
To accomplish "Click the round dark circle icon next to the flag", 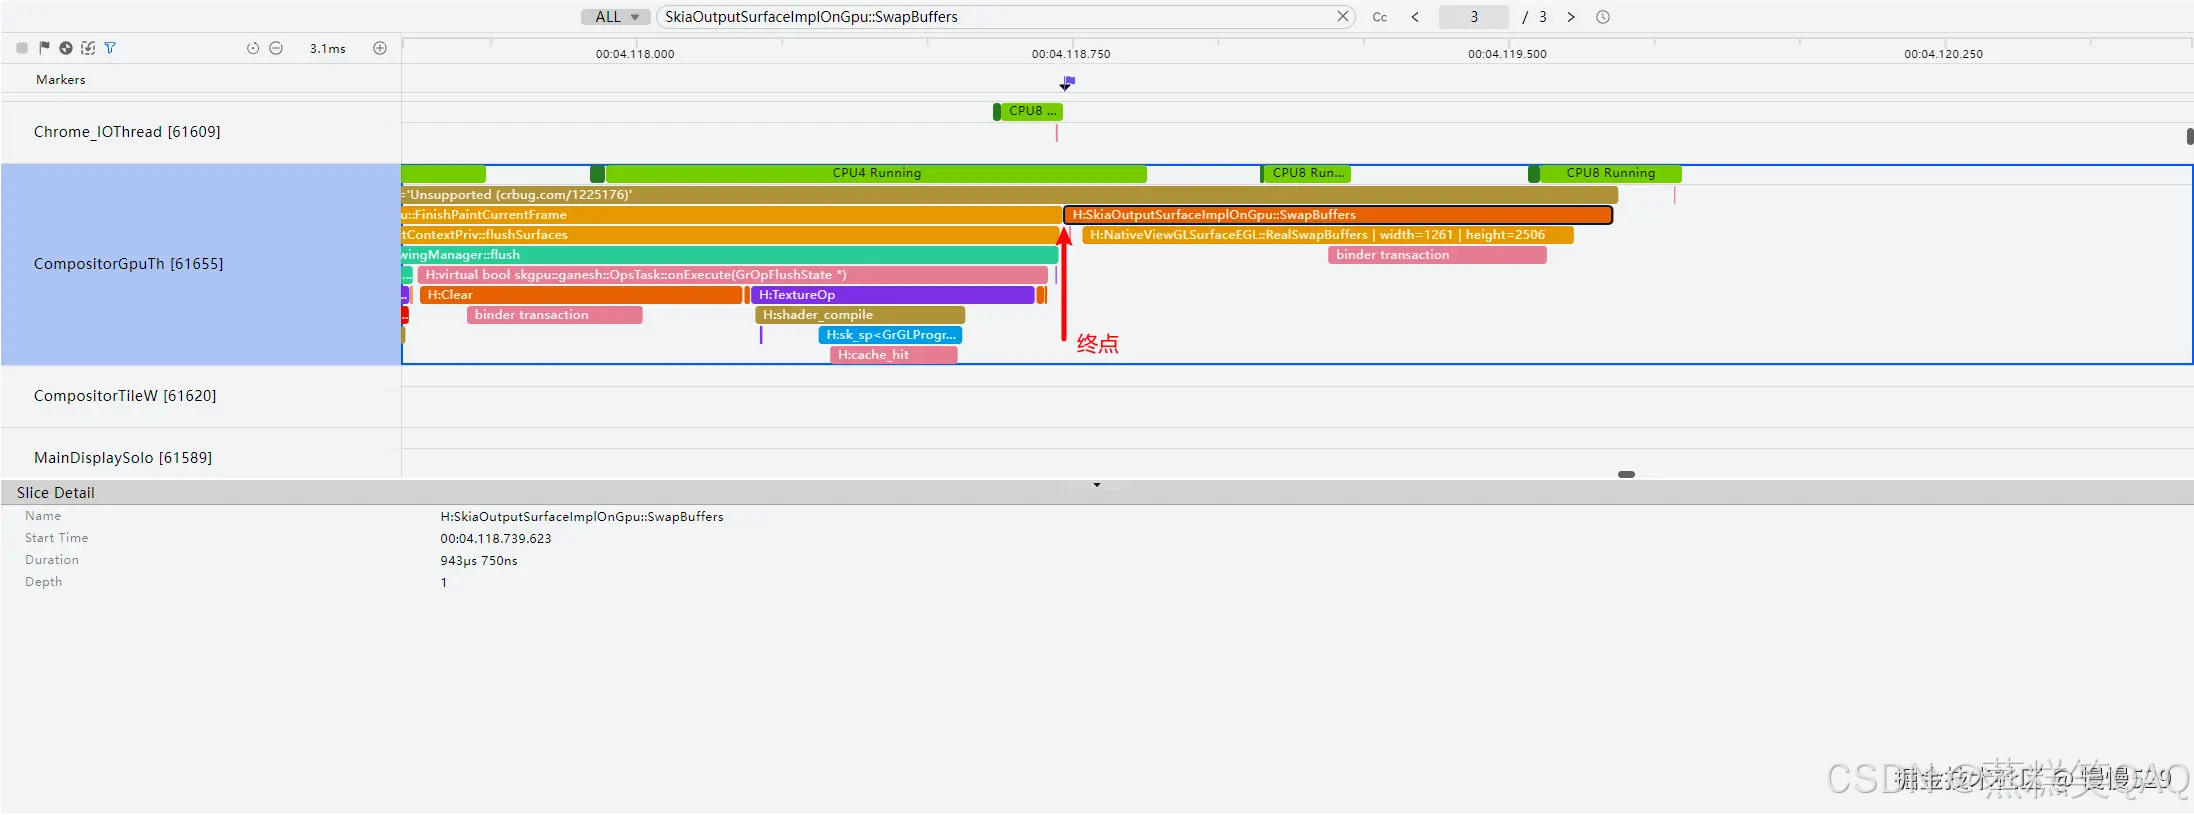I will tap(66, 48).
